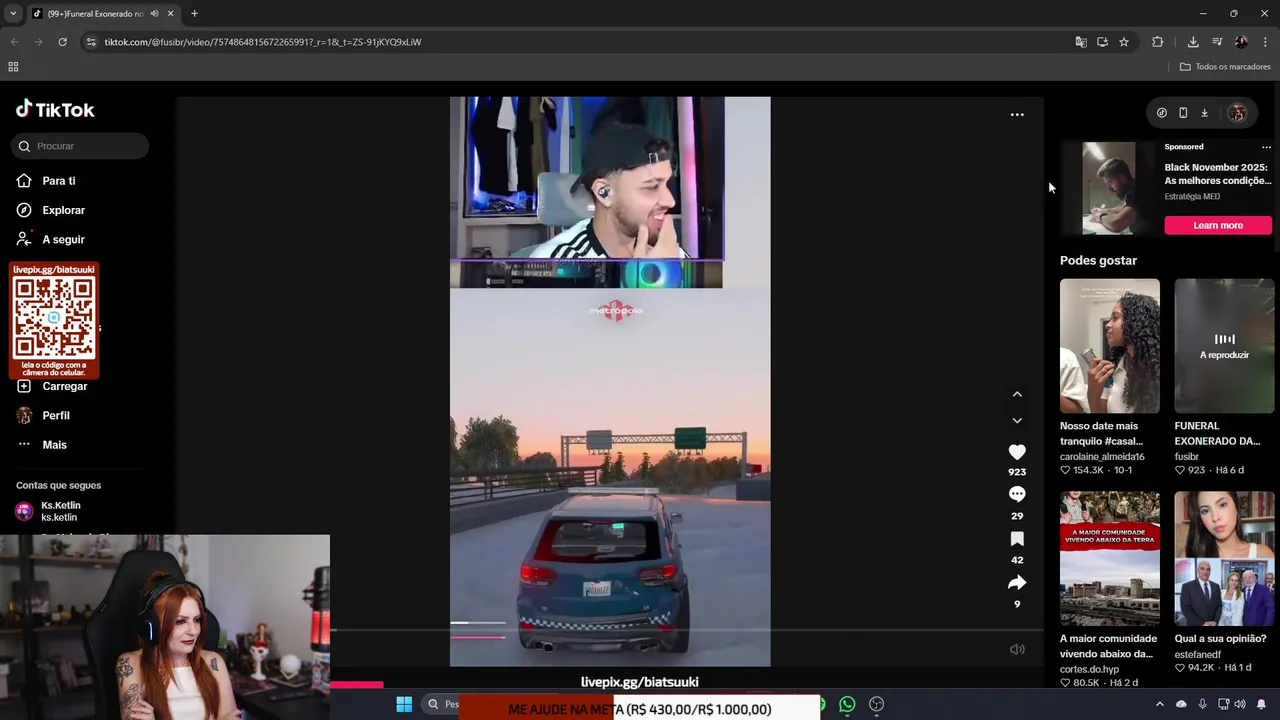Click the Procurar search field
The width and height of the screenshot is (1280, 720).
(x=81, y=146)
